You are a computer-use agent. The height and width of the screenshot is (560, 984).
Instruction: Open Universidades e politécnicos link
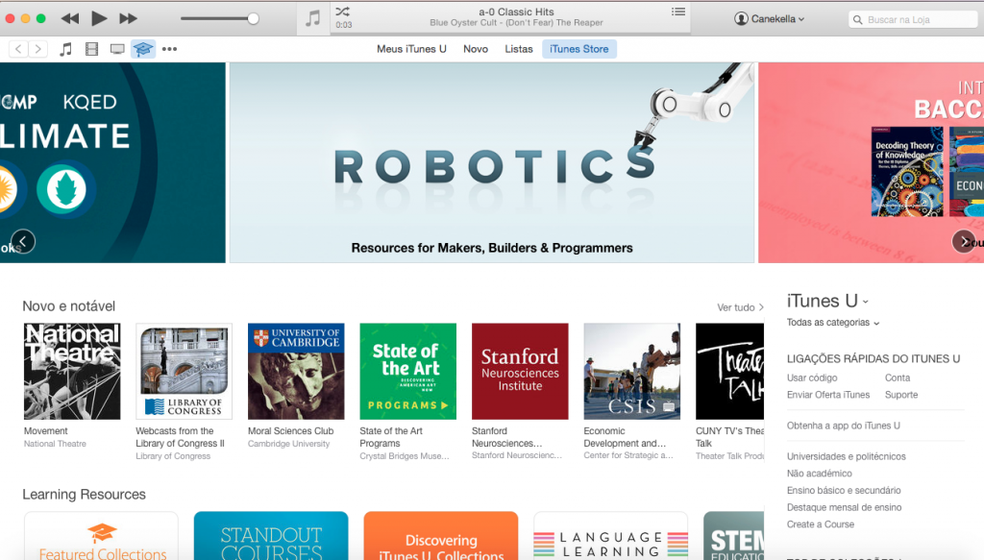tap(847, 456)
